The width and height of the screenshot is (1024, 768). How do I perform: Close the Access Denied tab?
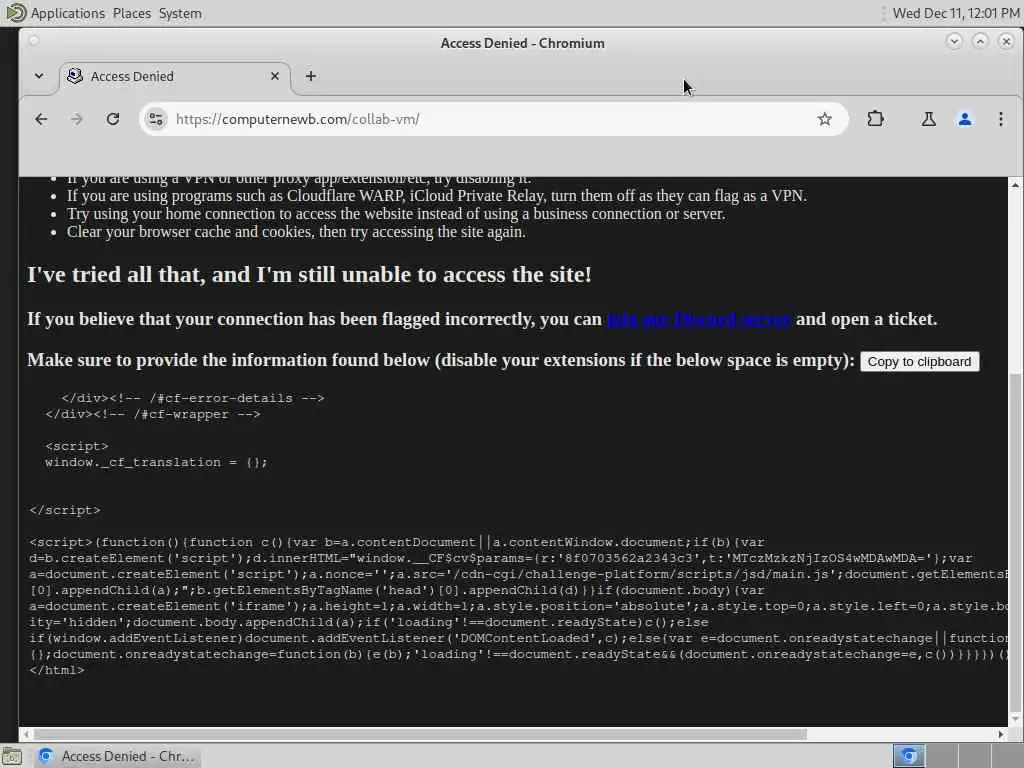(275, 76)
